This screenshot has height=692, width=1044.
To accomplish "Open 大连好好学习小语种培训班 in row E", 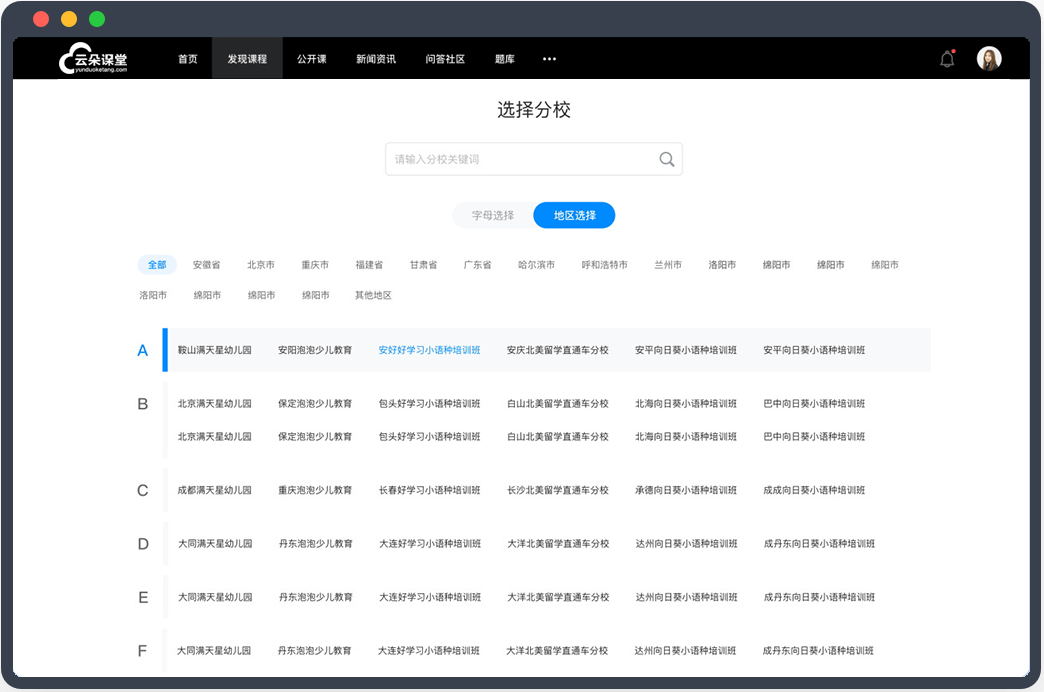I will (430, 597).
